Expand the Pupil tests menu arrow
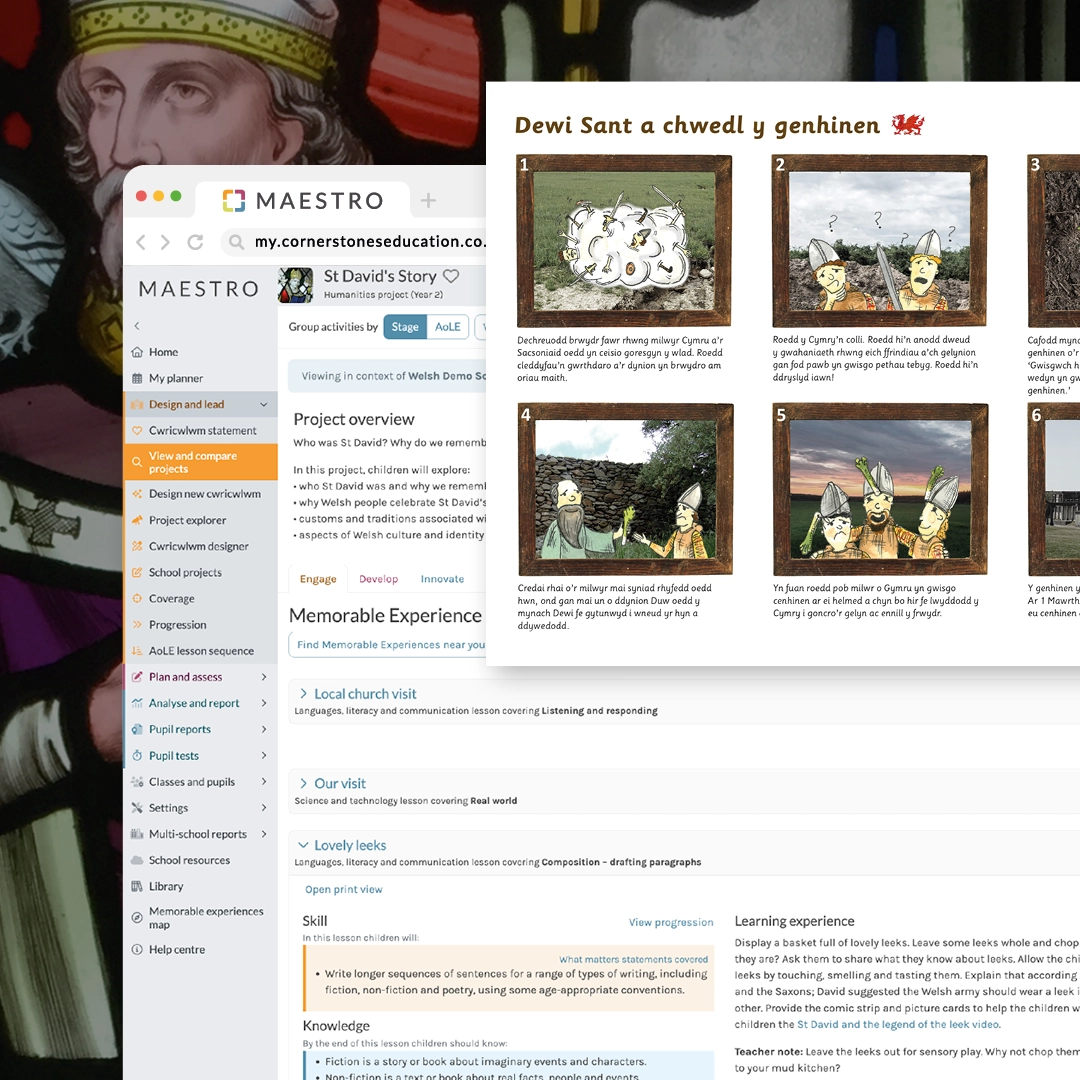The image size is (1080, 1080). tap(264, 756)
